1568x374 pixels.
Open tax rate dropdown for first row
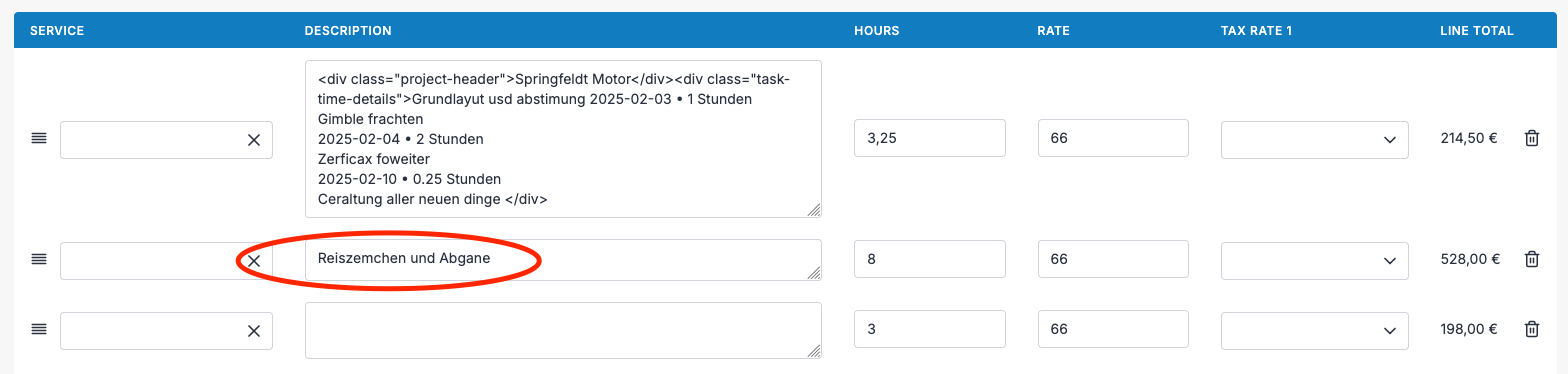[1315, 140]
